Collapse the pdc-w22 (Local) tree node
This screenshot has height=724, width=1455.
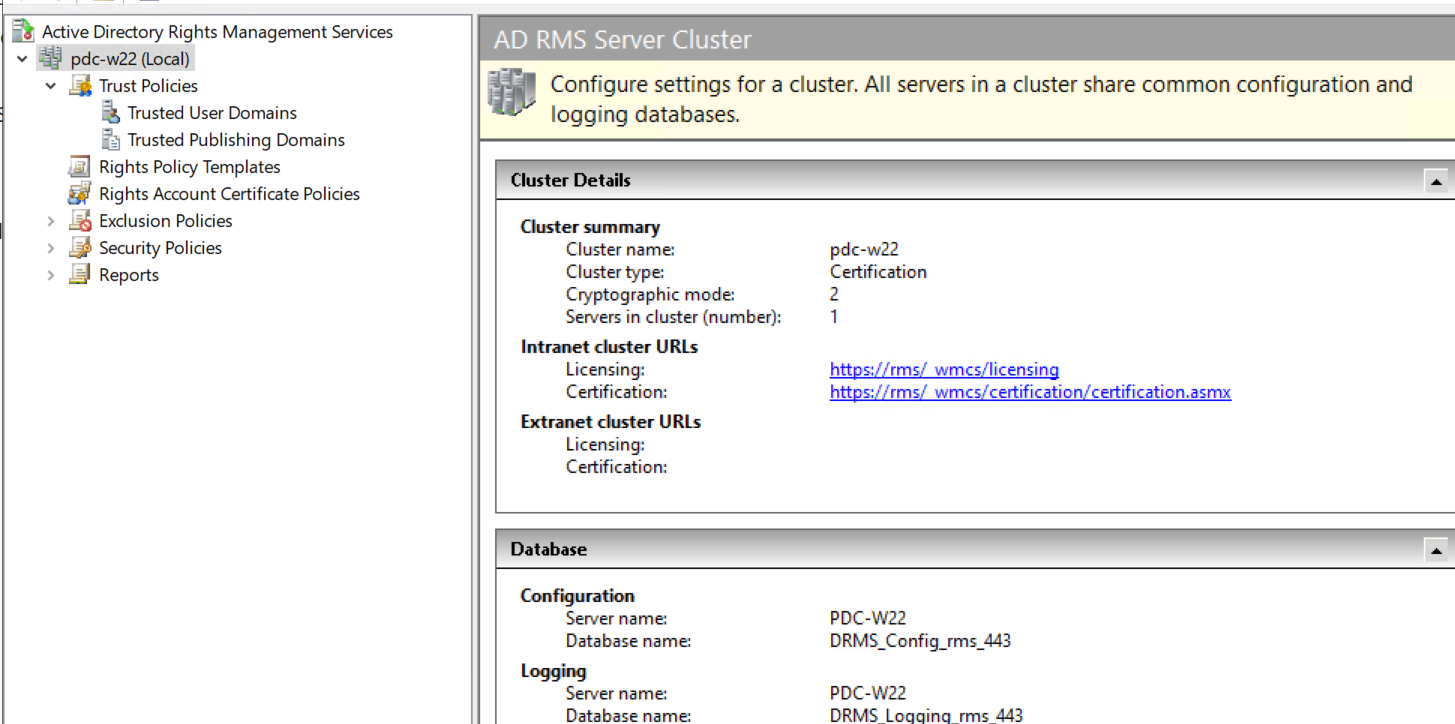23,59
